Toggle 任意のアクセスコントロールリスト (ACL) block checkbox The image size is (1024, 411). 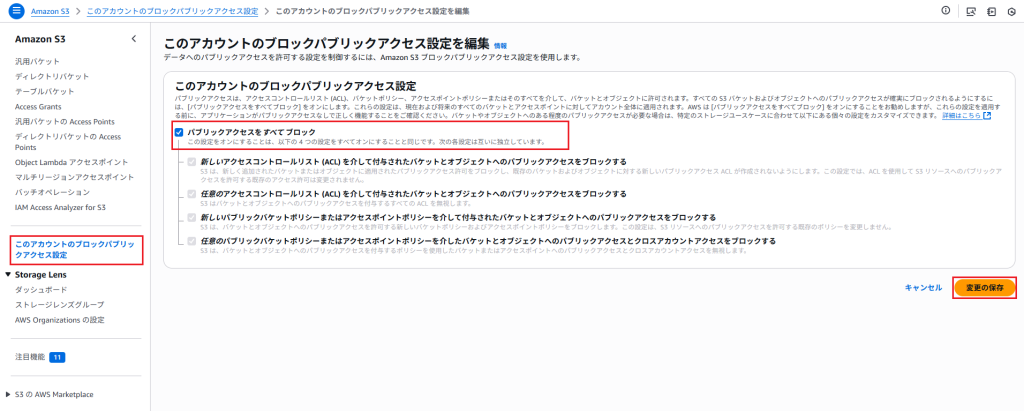click(191, 194)
